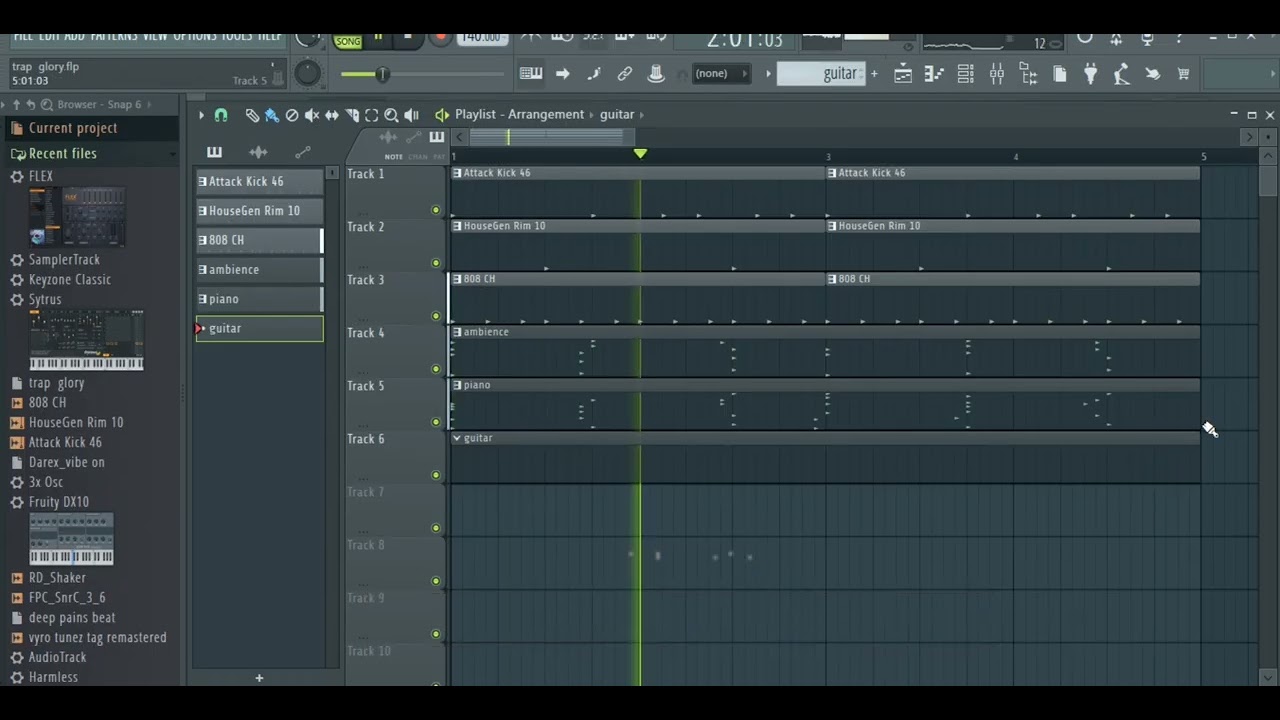Toggle SONG mode switch
This screenshot has width=1280, height=720.
pos(348,41)
